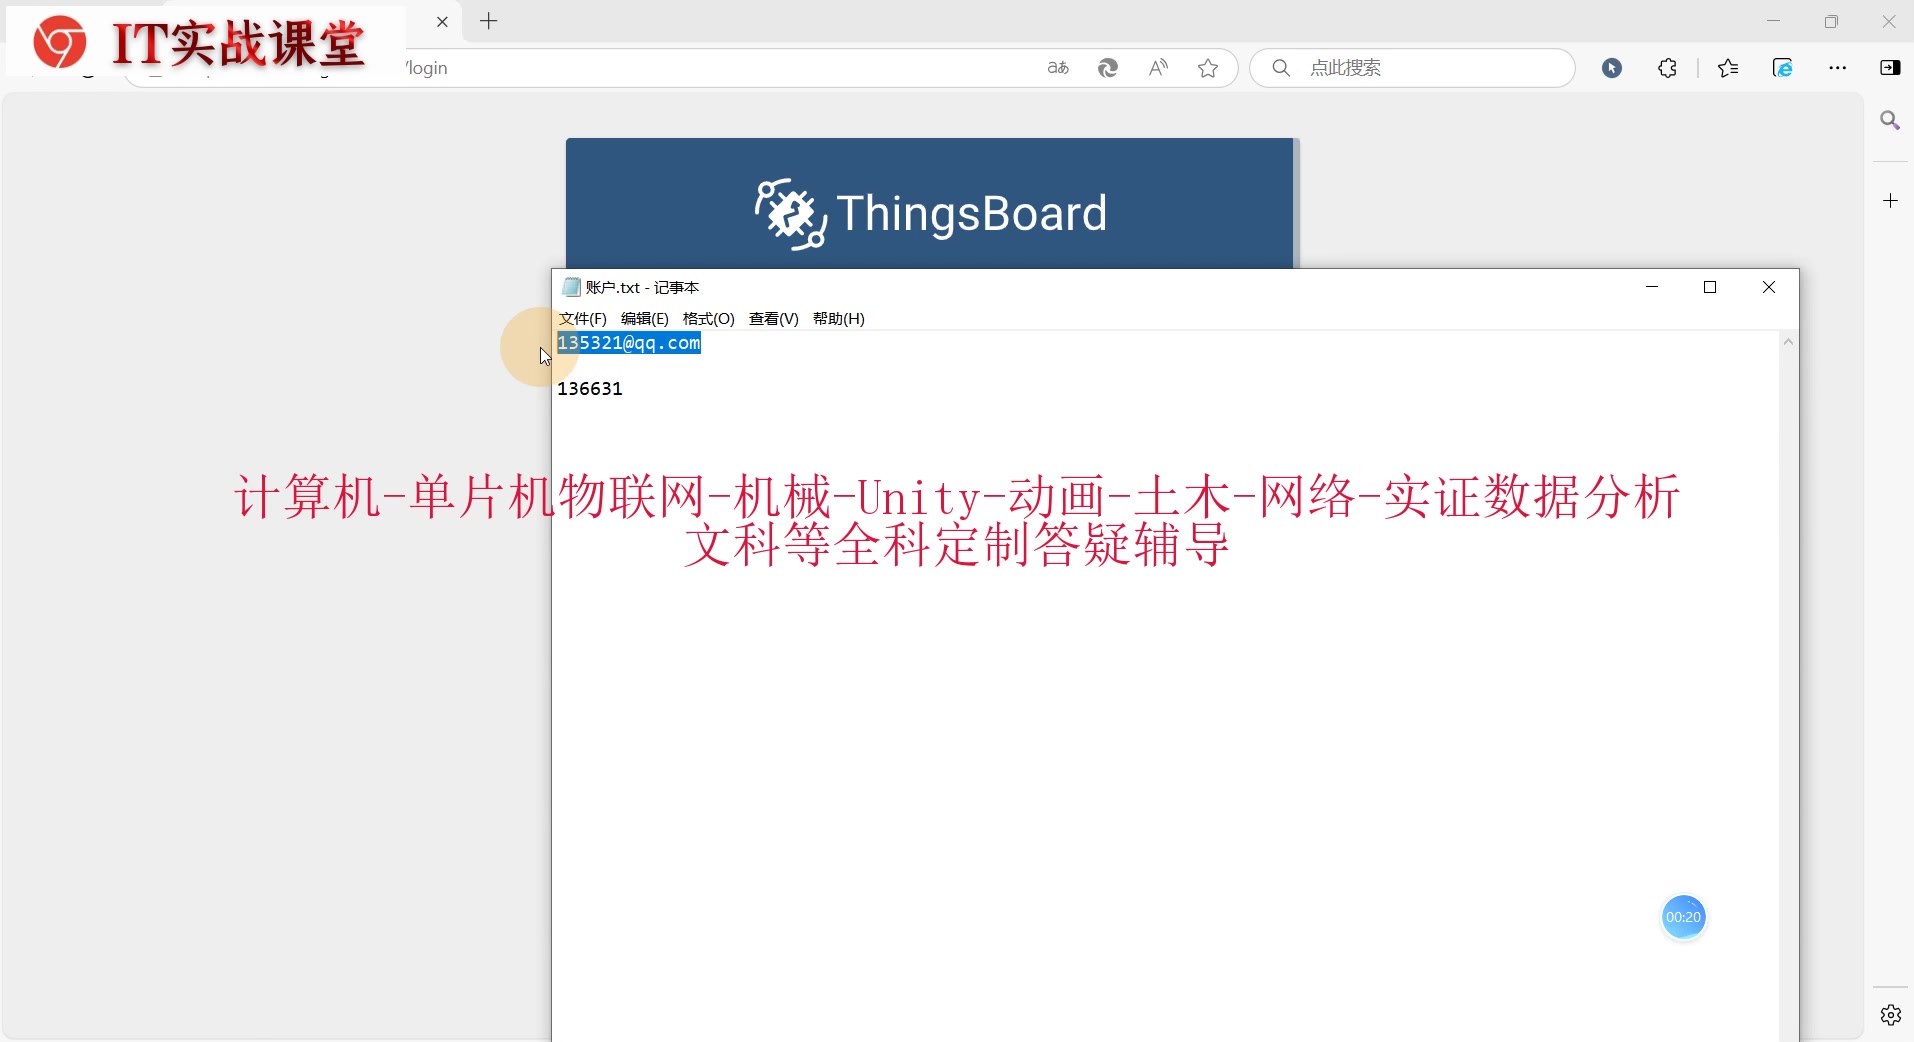Click the search box labeled 点此搜索
Image resolution: width=1914 pixels, height=1042 pixels.
point(1412,68)
